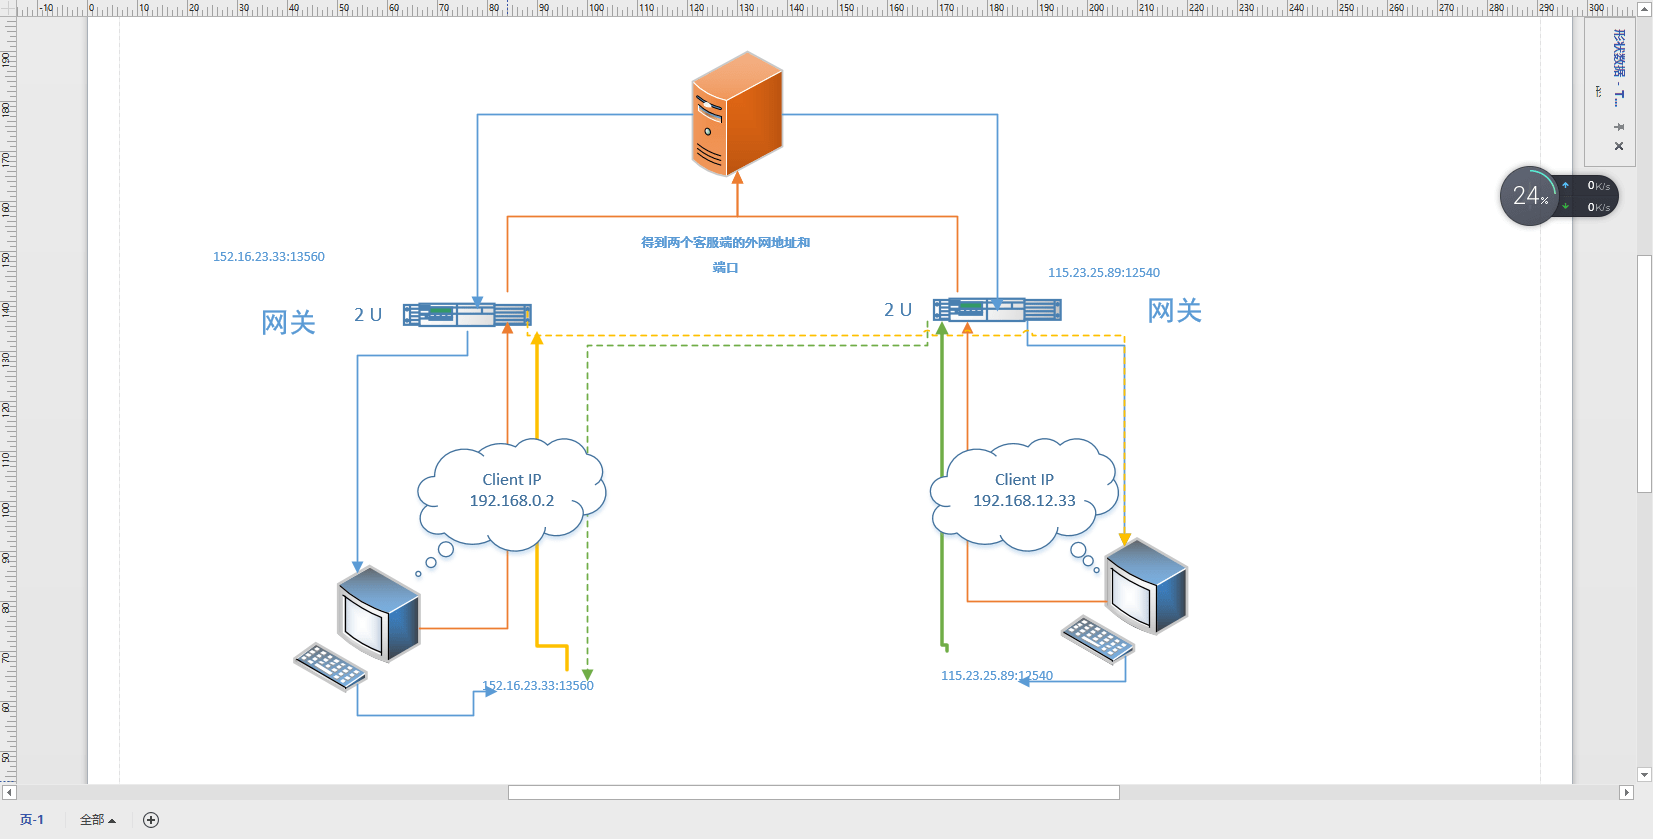The image size is (1653, 839).
Task: Select cloud labeled Client IP 192.168.12.33
Action: pyautogui.click(x=1024, y=495)
